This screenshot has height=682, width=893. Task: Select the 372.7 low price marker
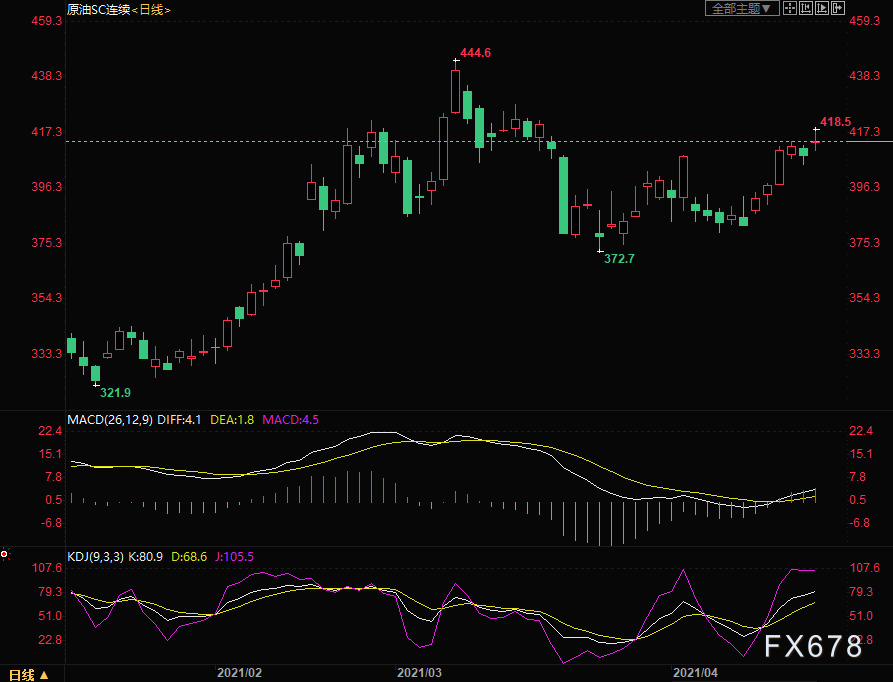[619, 258]
